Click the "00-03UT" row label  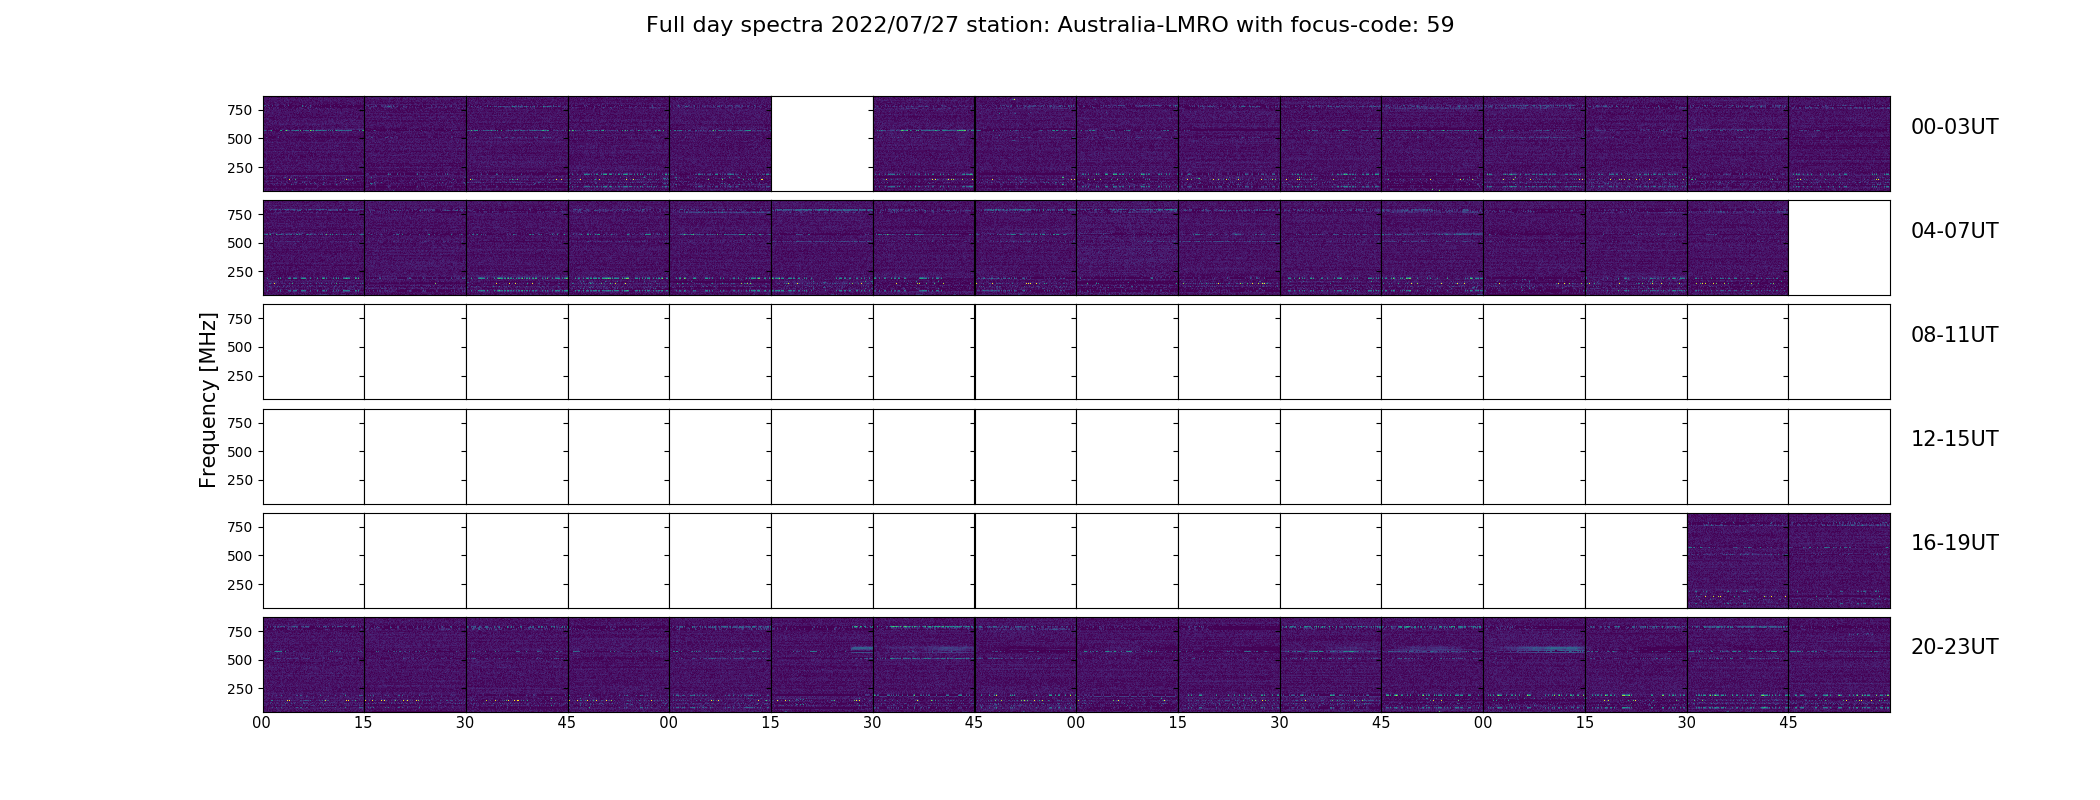coord(1954,127)
